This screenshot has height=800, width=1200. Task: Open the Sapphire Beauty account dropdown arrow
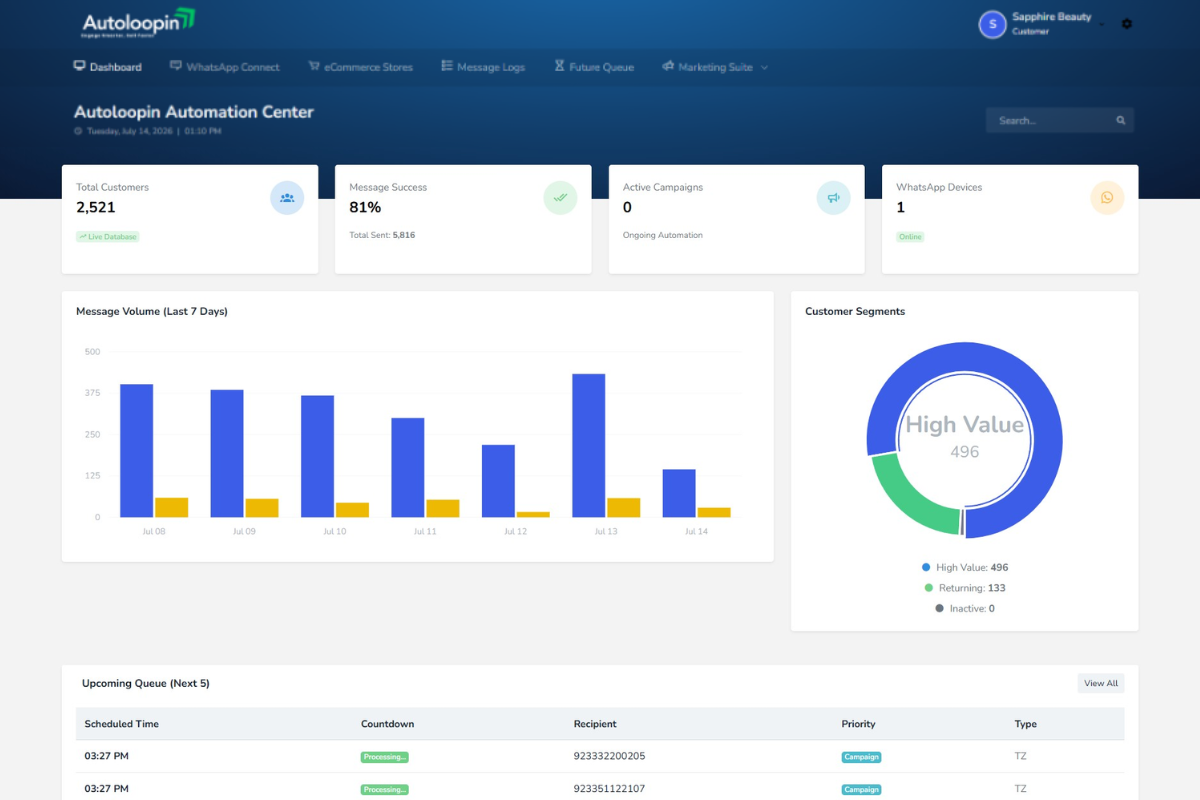[1102, 24]
